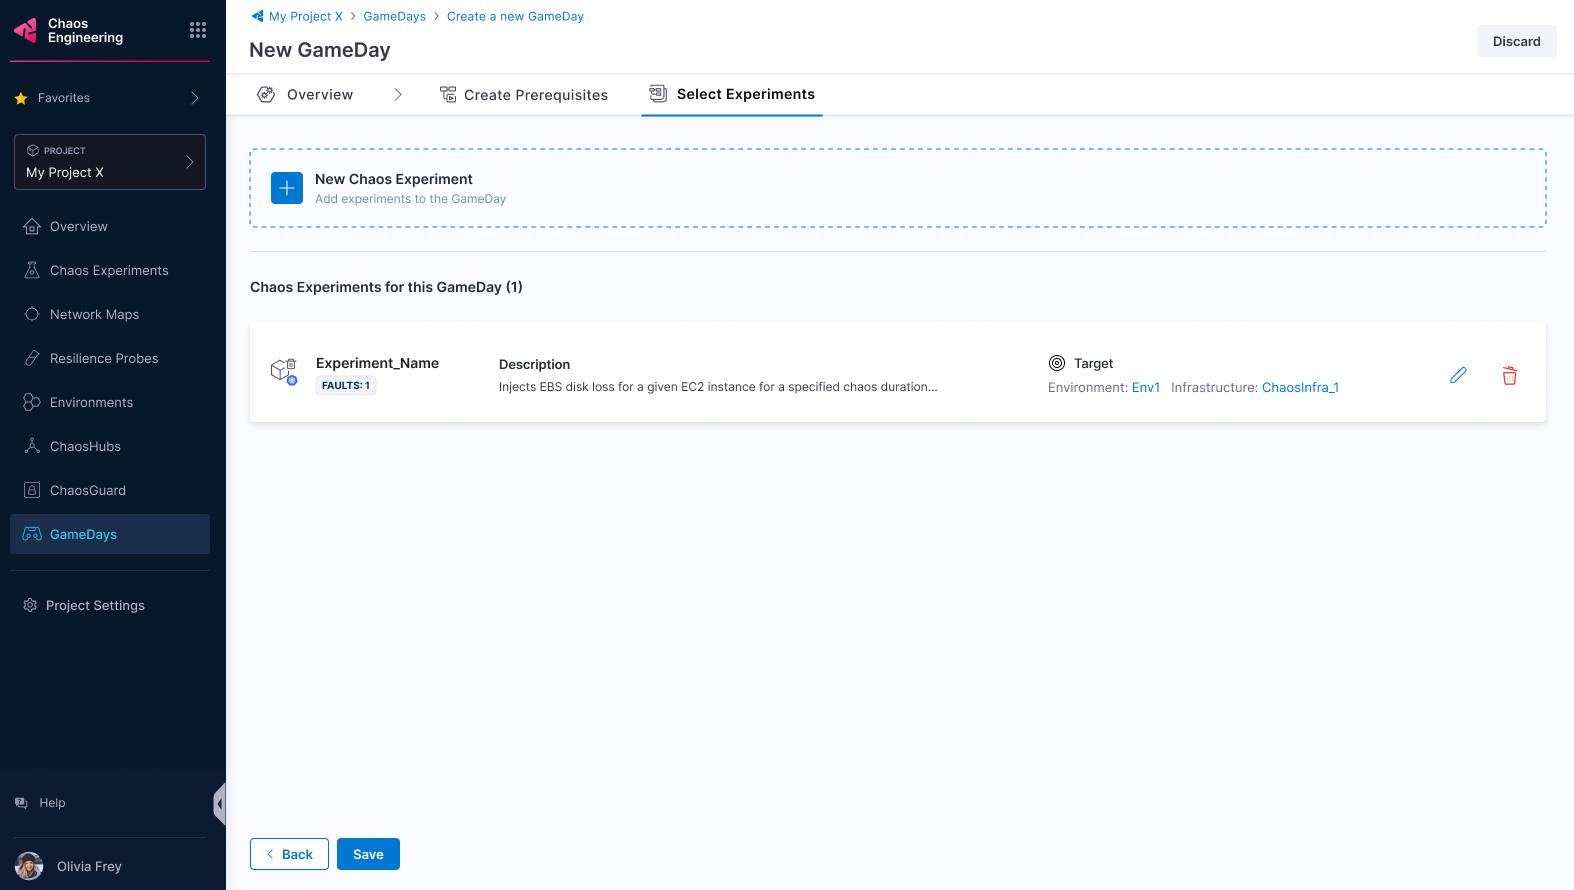Open Resilience Probes page
Screen dimensions: 1574x890
pyautogui.click(x=104, y=358)
